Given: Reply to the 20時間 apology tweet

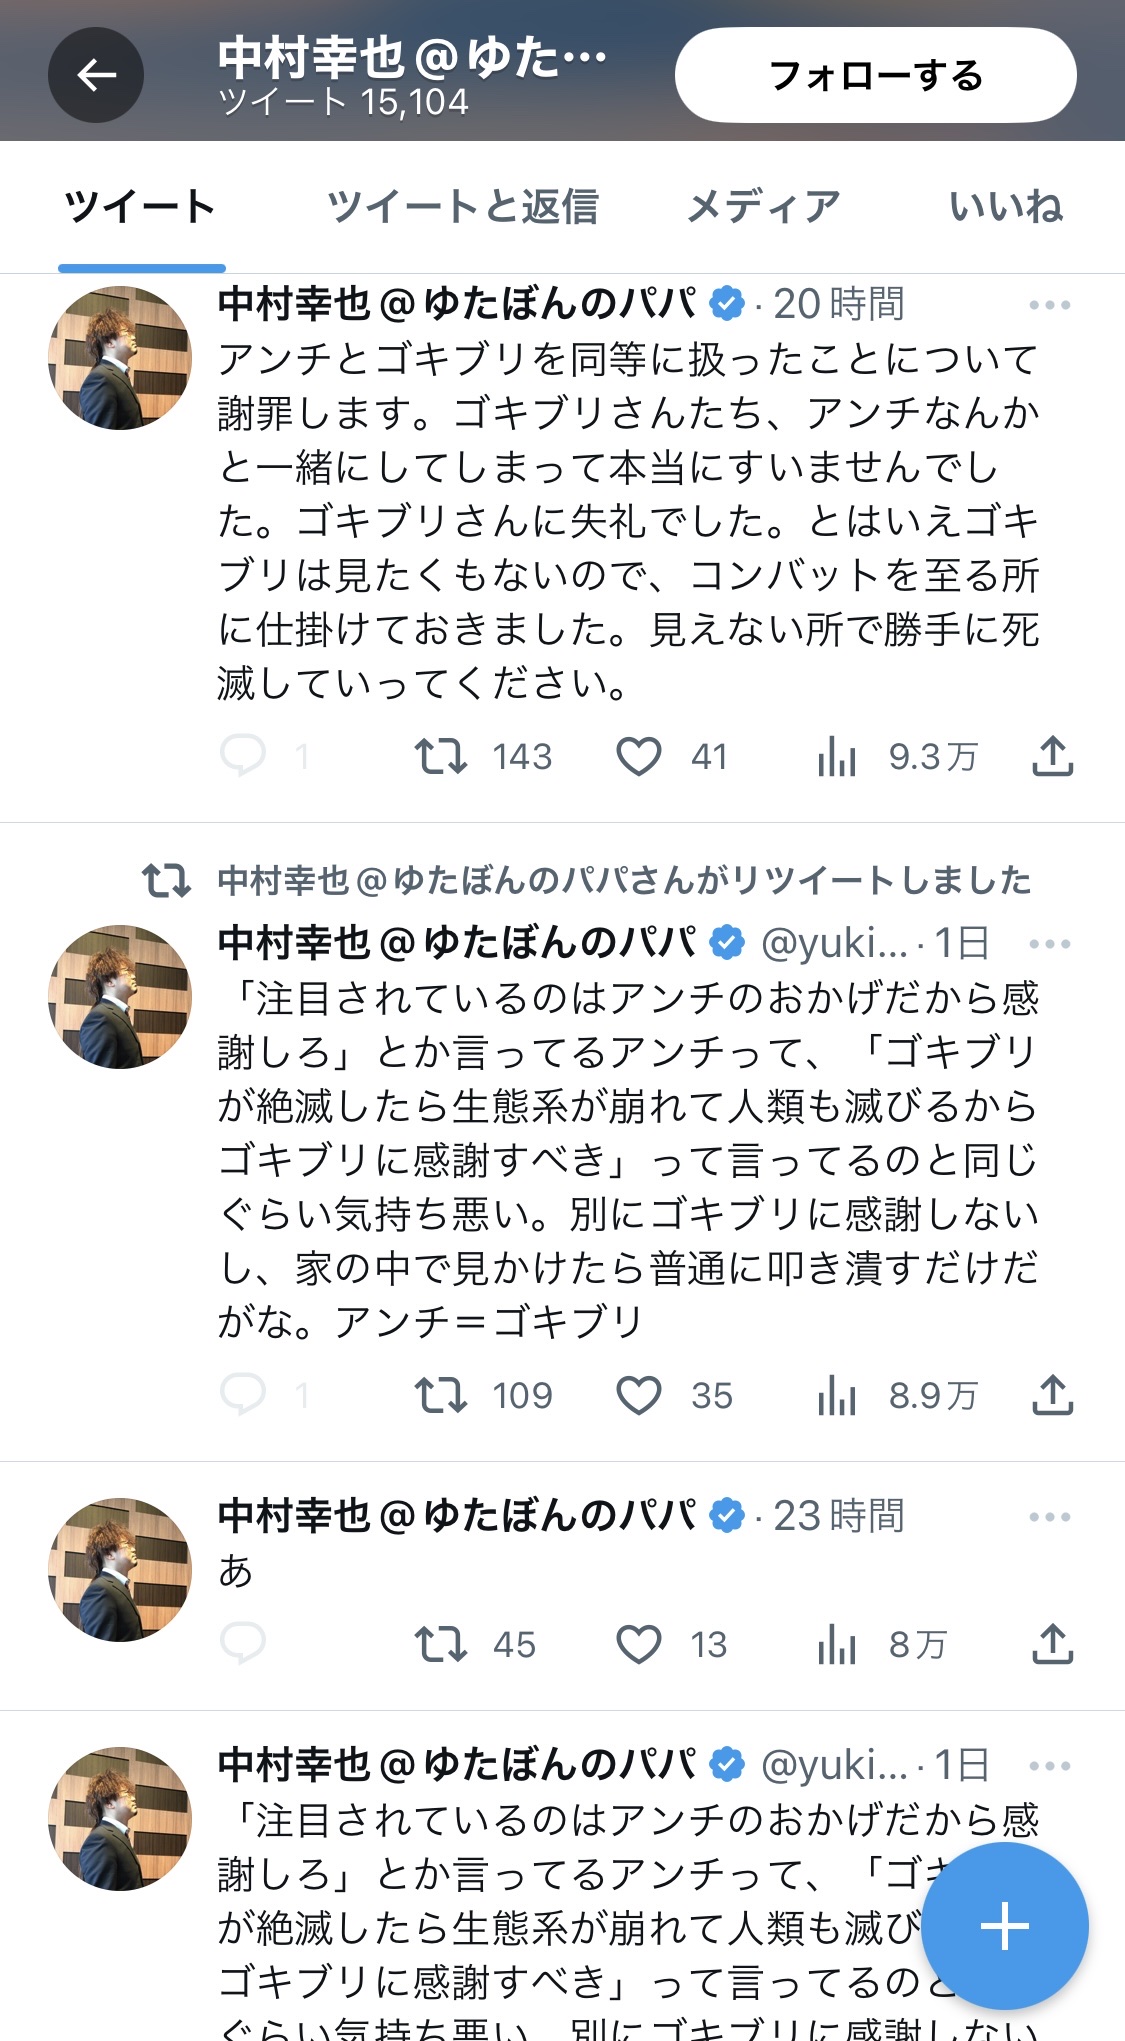Looking at the screenshot, I should pos(243,756).
